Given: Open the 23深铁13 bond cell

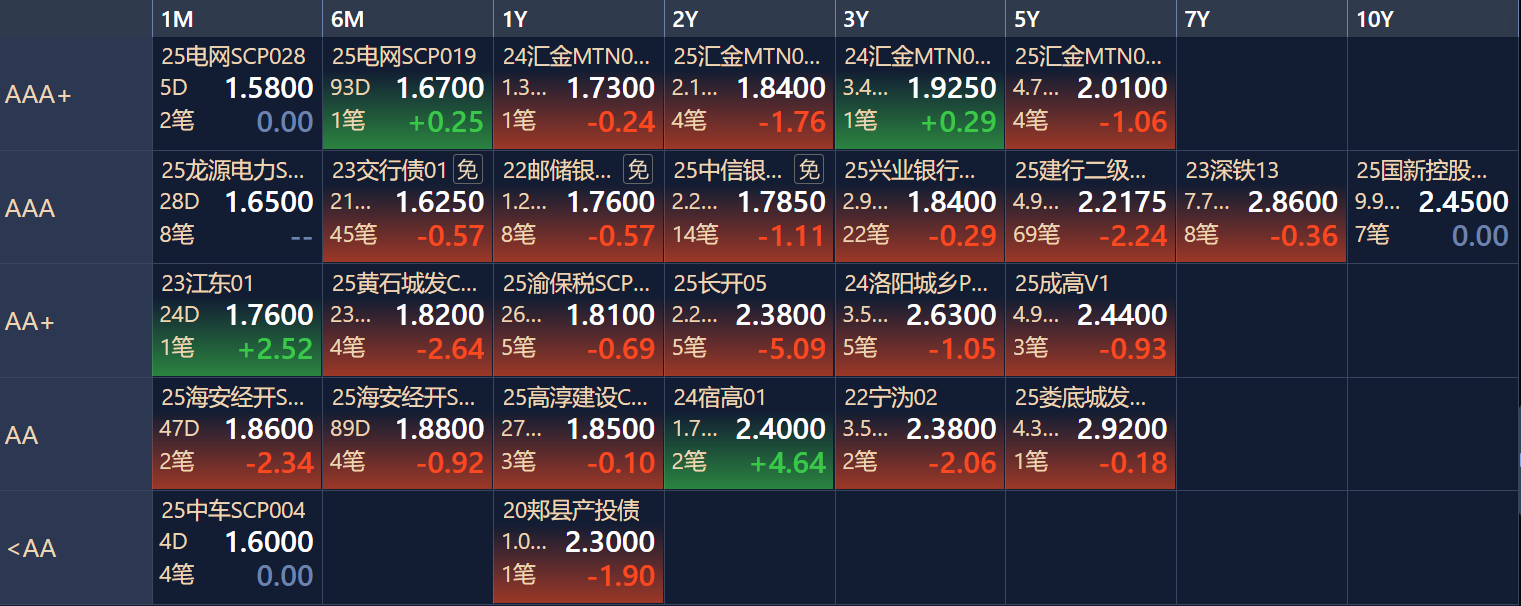Looking at the screenshot, I should pyautogui.click(x=1262, y=207).
